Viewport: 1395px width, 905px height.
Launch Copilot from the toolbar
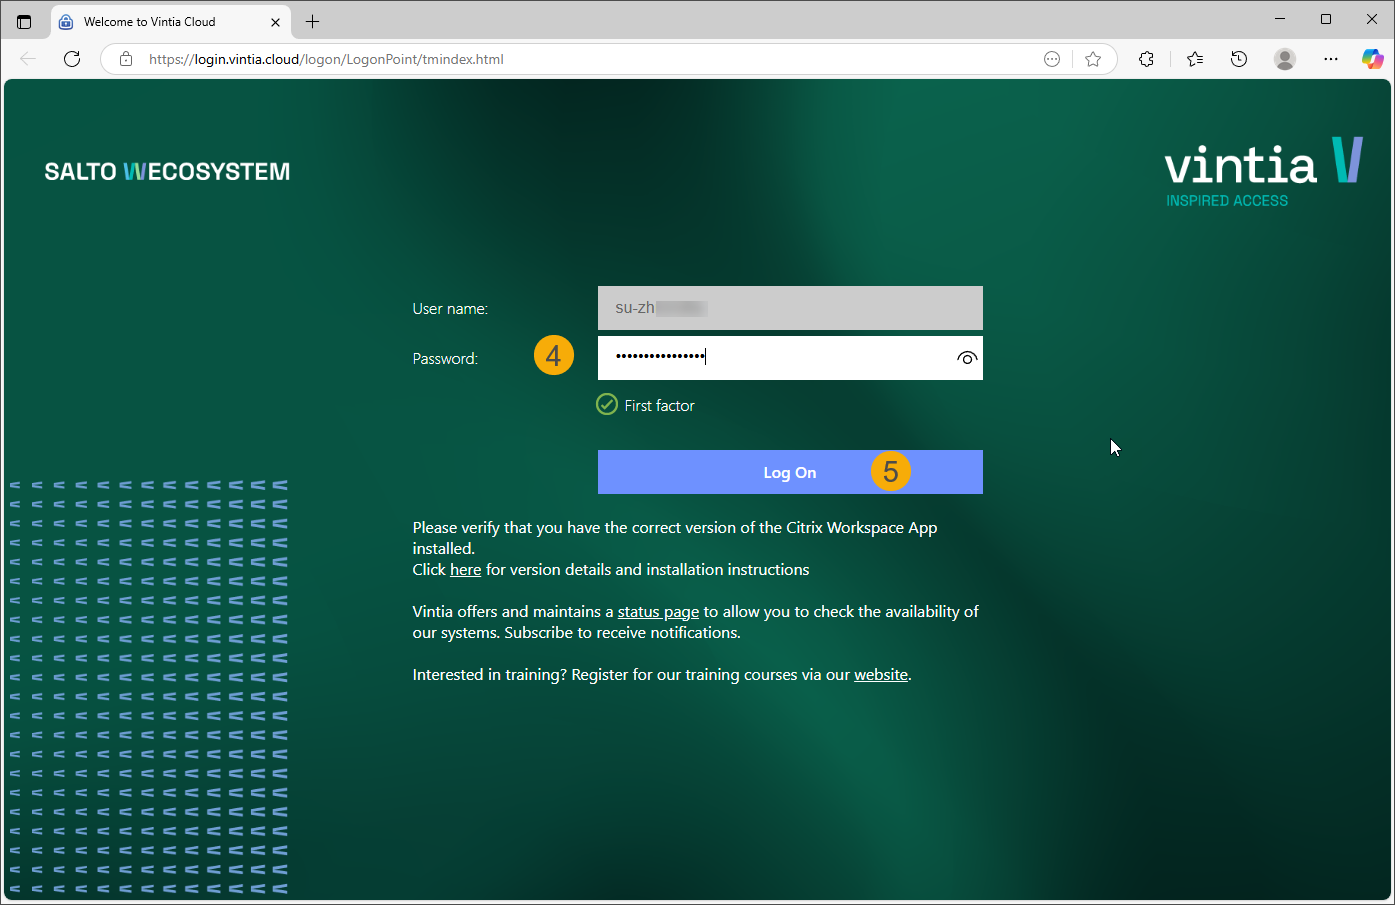point(1373,59)
